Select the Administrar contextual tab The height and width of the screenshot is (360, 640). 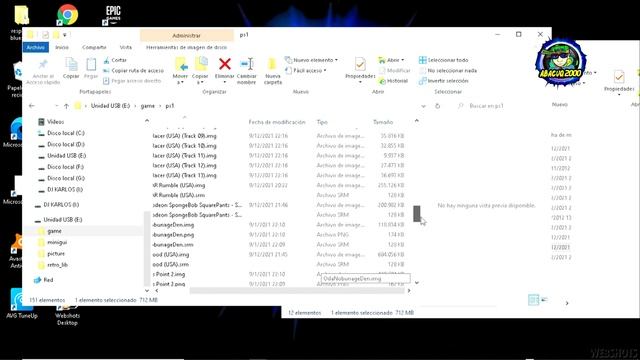(x=187, y=36)
